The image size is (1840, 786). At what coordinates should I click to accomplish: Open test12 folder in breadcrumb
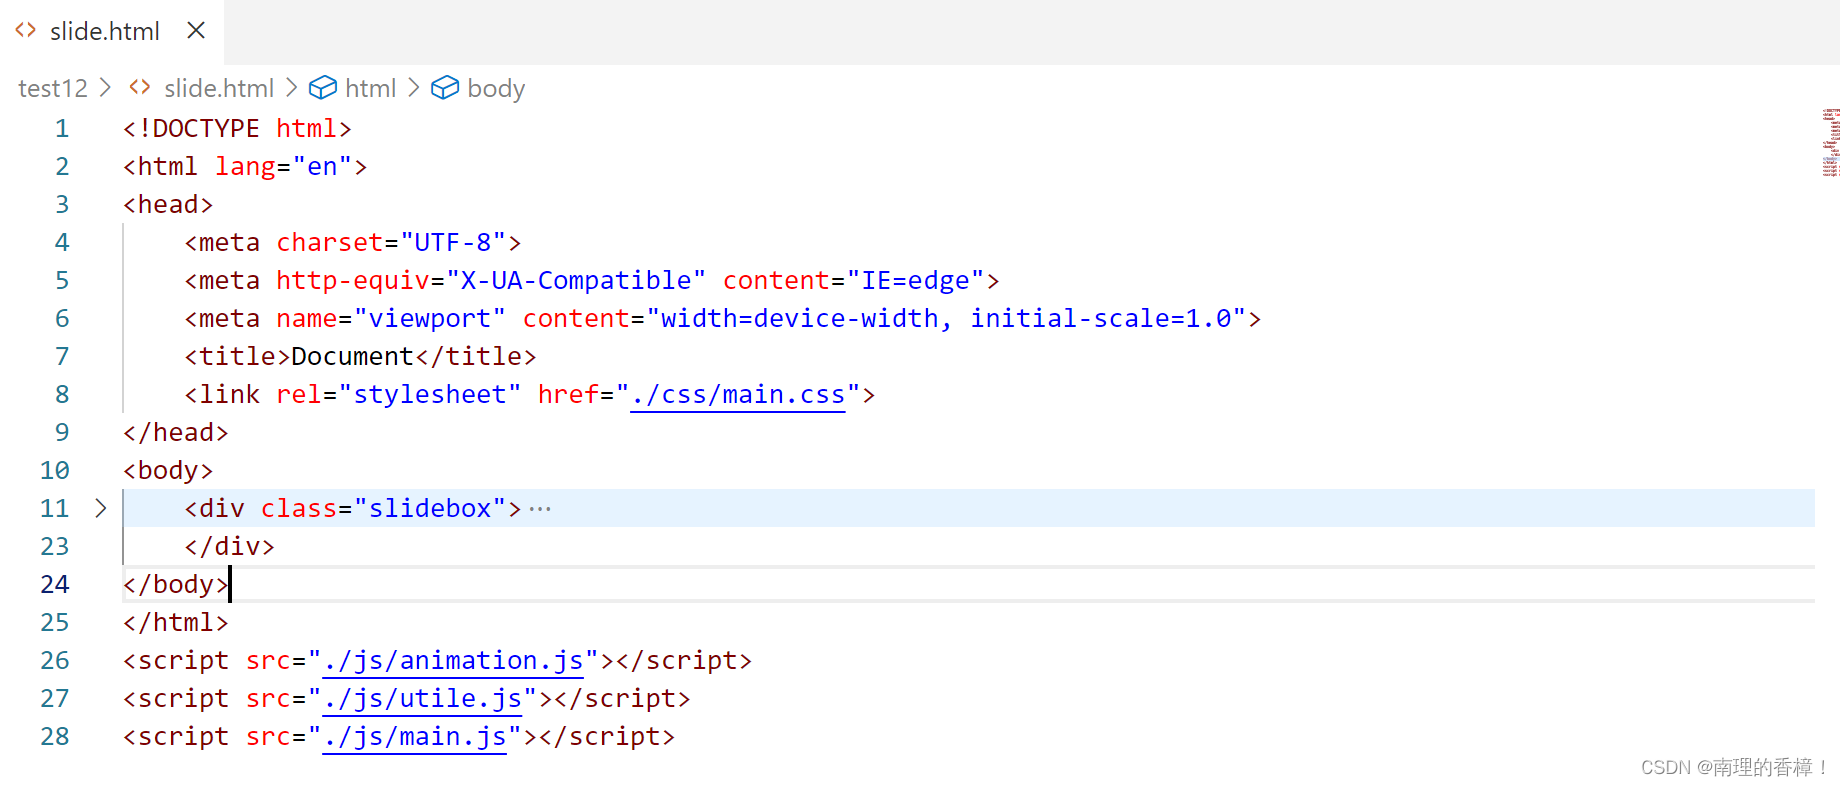(53, 88)
